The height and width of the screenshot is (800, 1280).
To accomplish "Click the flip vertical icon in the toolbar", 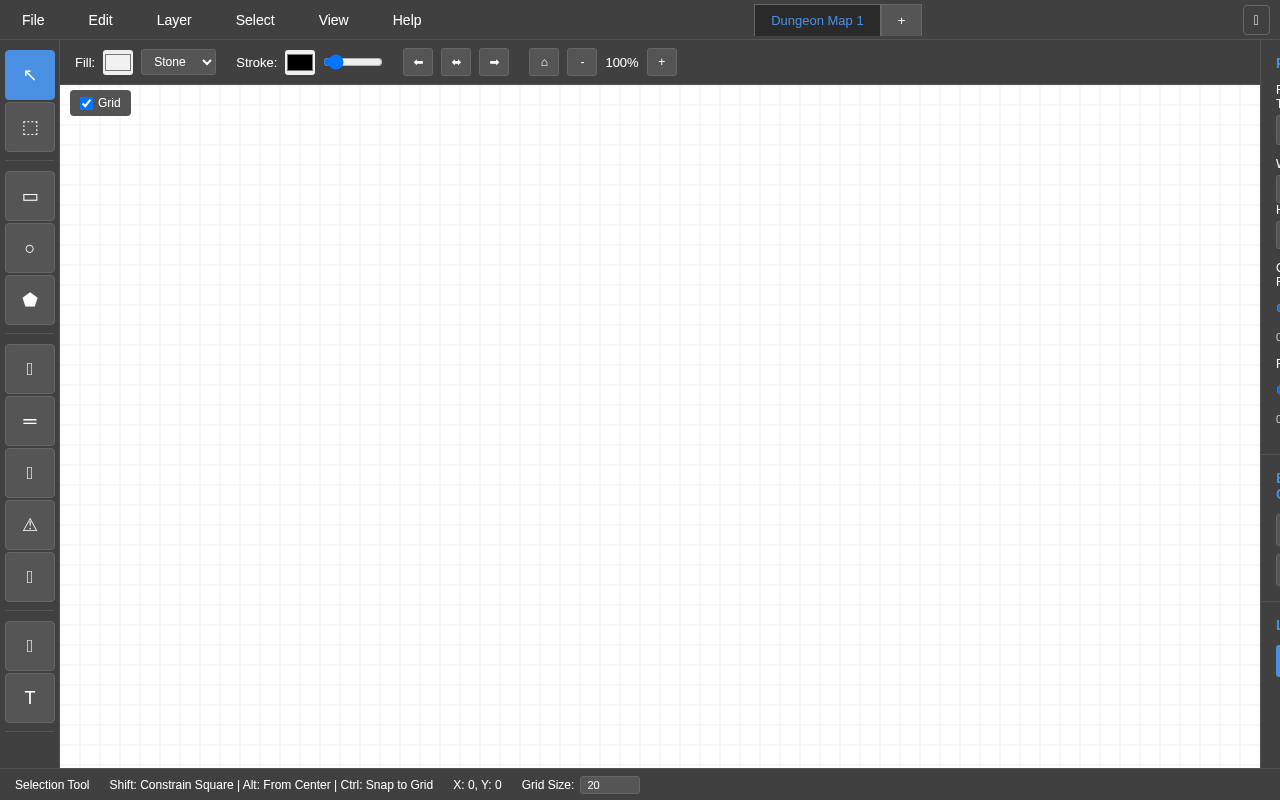I will (544, 62).
